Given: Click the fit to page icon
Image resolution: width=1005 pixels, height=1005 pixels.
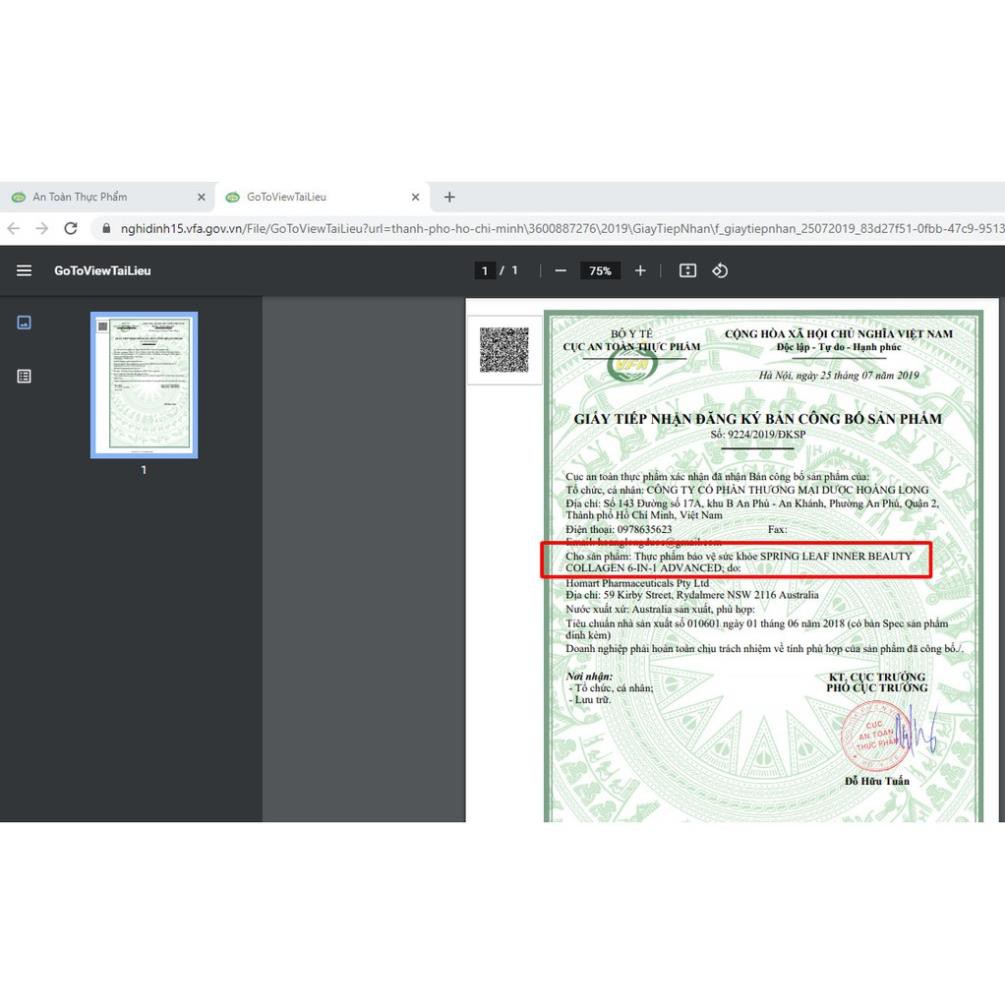Looking at the screenshot, I should tap(688, 271).
